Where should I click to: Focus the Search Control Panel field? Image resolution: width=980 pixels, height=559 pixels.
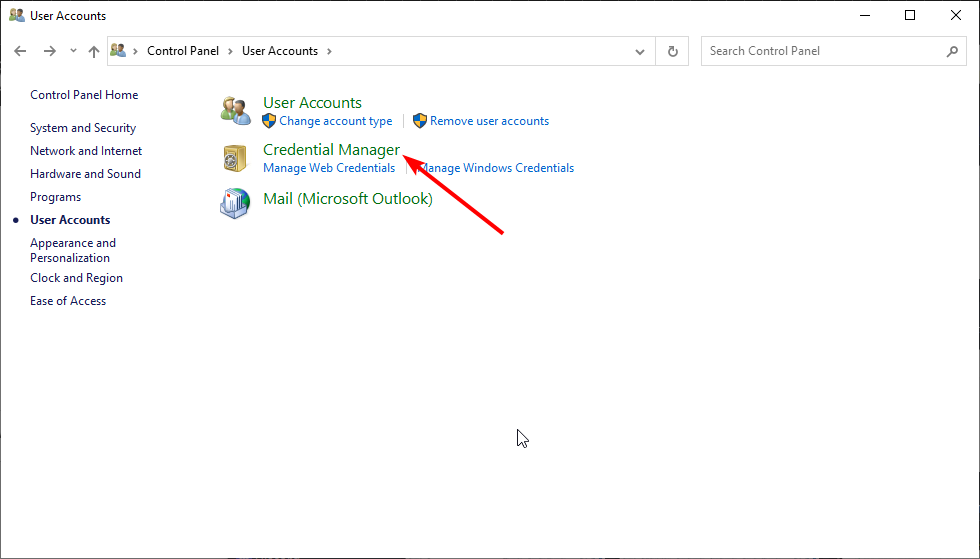[x=823, y=51]
